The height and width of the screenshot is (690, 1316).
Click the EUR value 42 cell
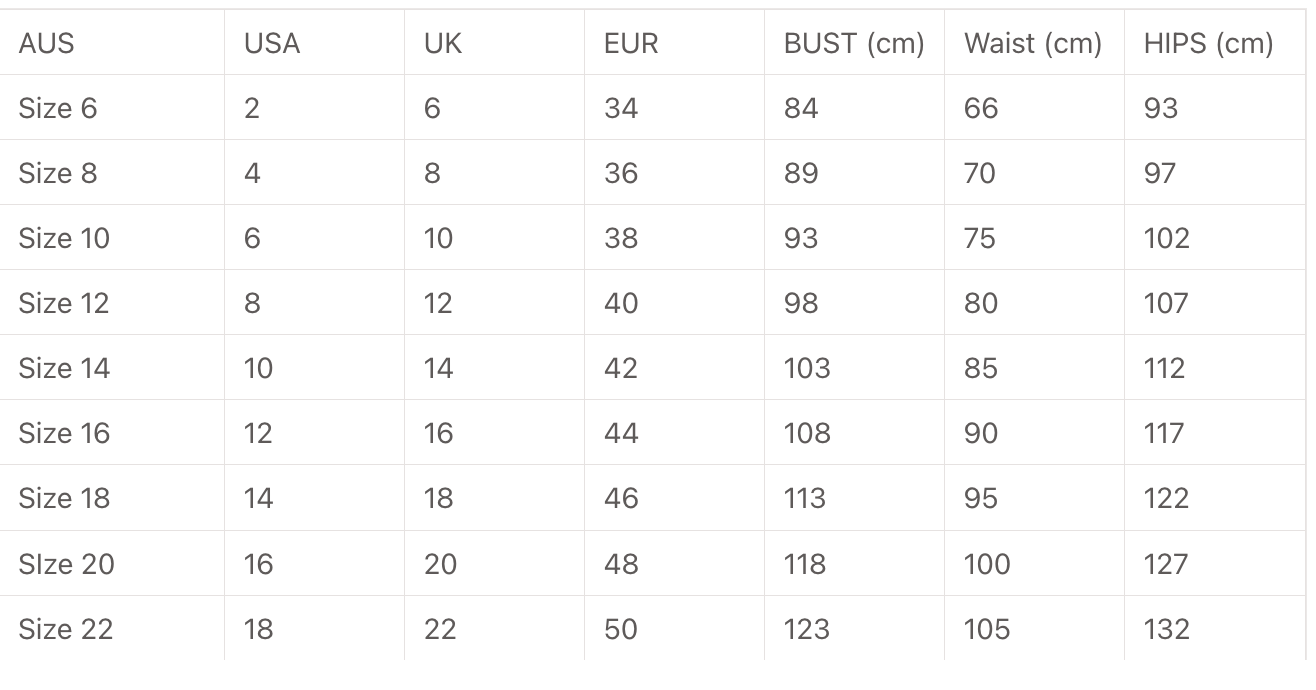click(x=621, y=368)
